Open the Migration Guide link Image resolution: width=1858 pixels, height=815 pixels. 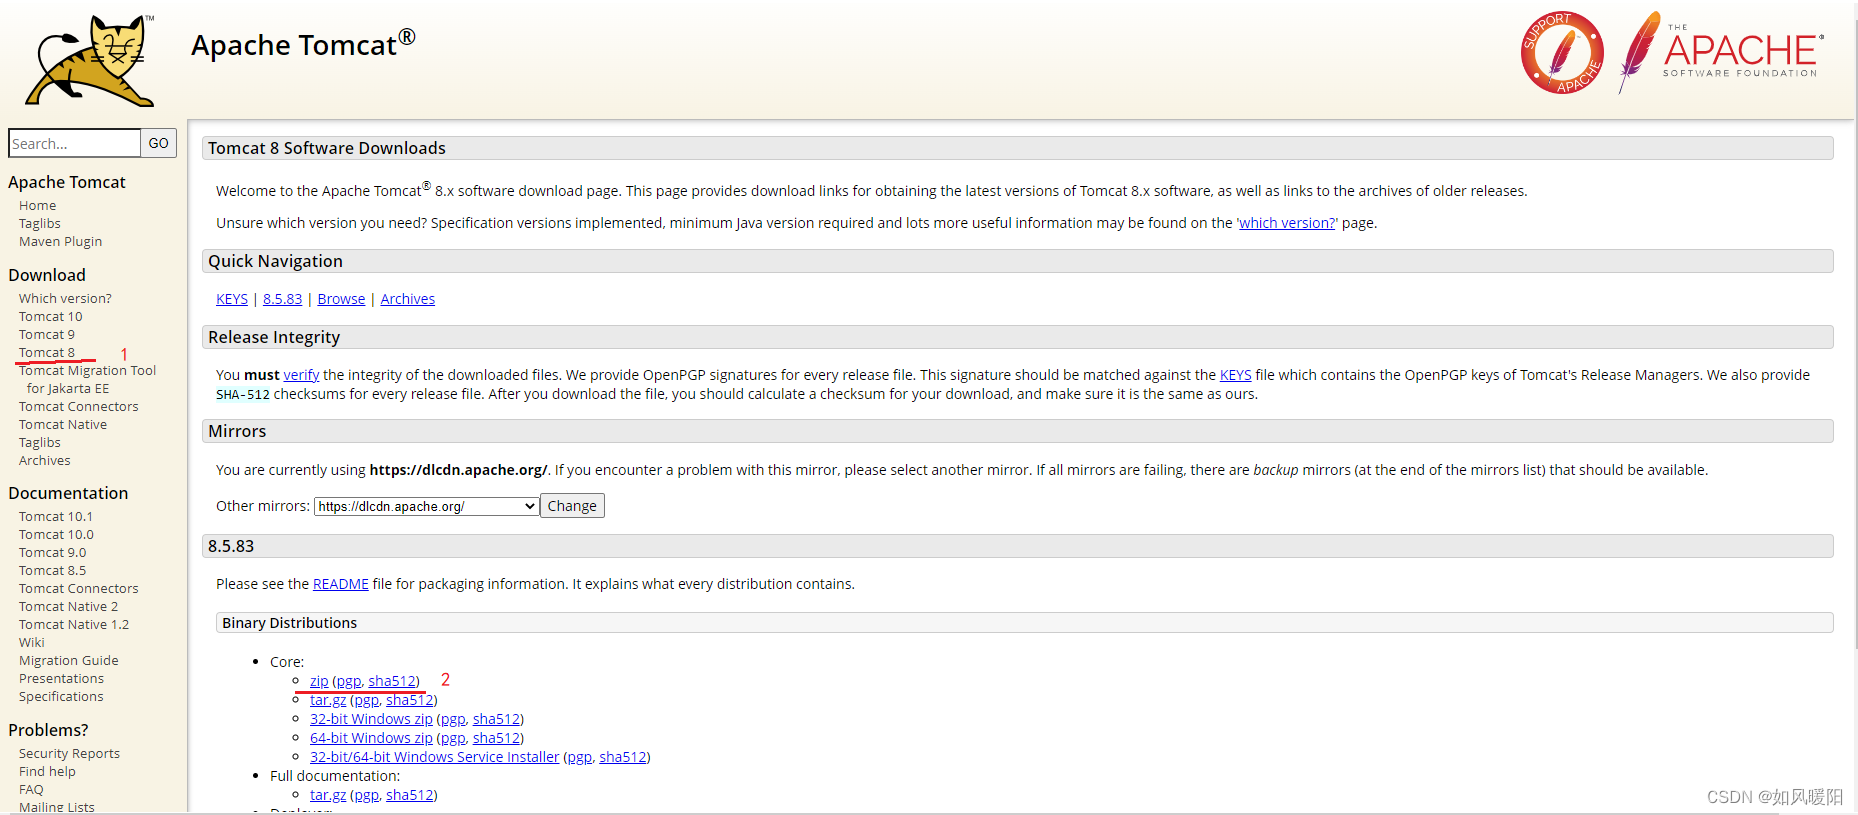point(69,660)
